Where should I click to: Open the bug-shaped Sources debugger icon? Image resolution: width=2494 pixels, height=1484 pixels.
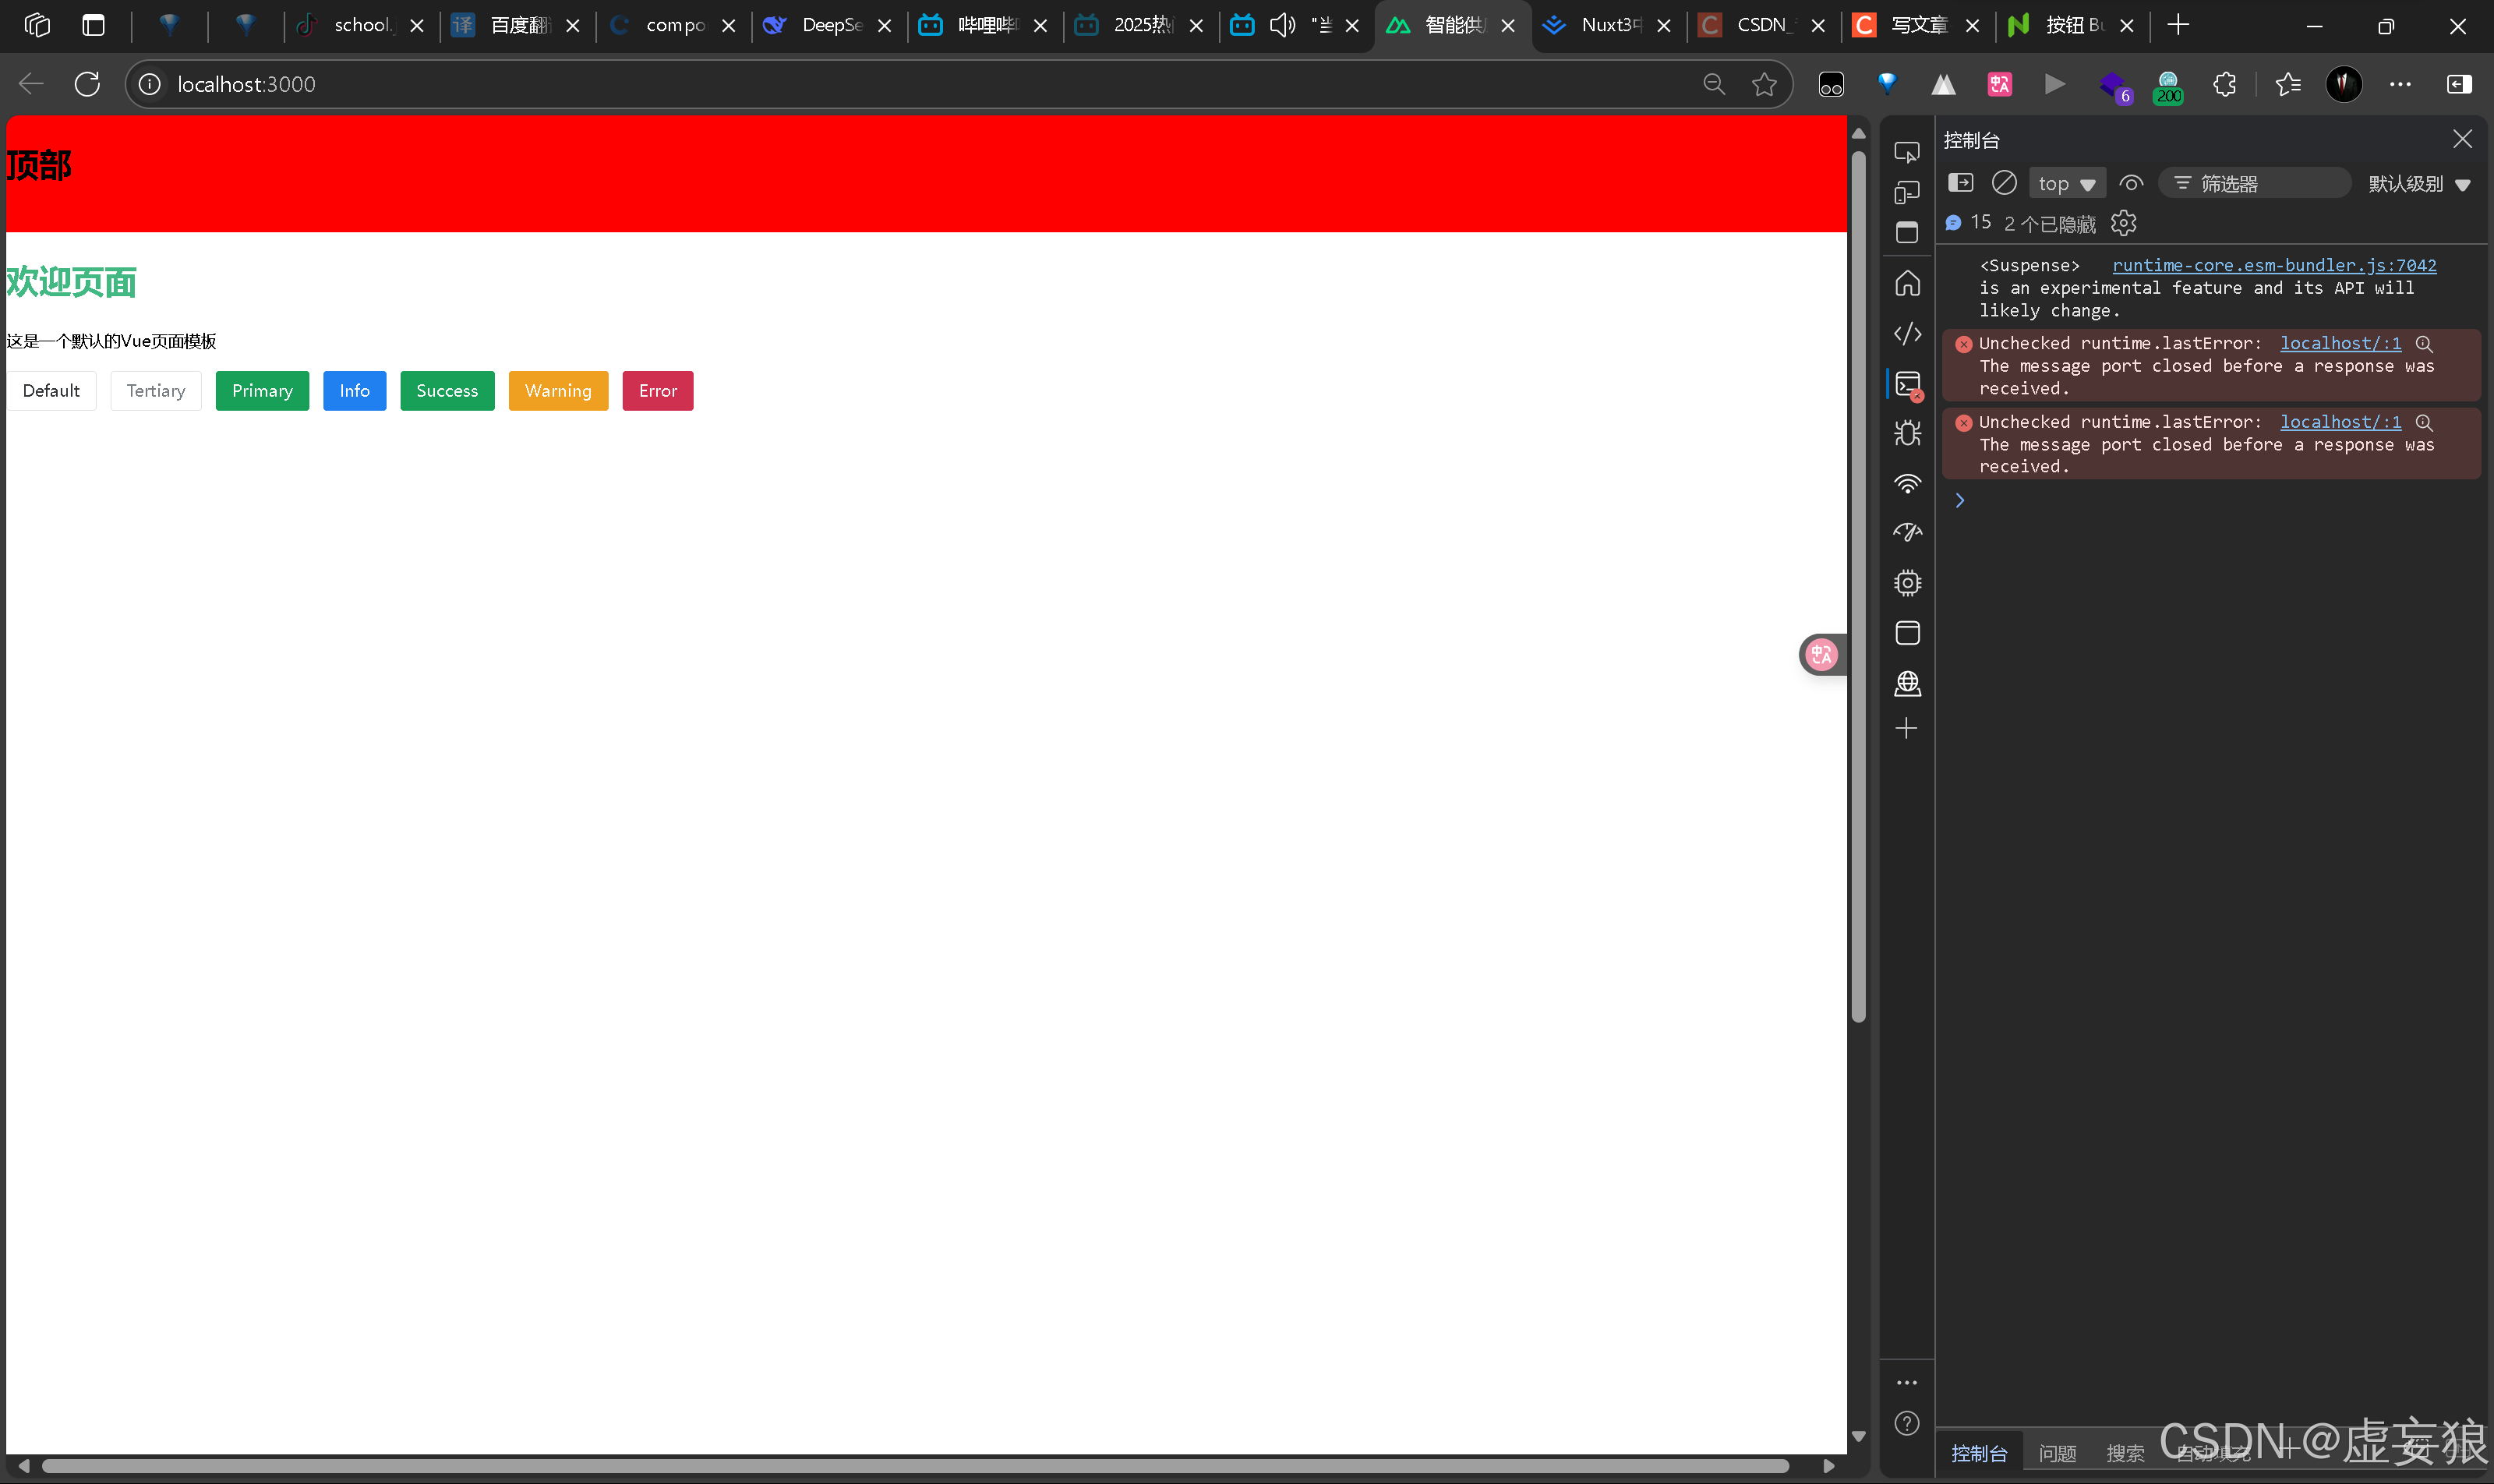coord(1906,433)
